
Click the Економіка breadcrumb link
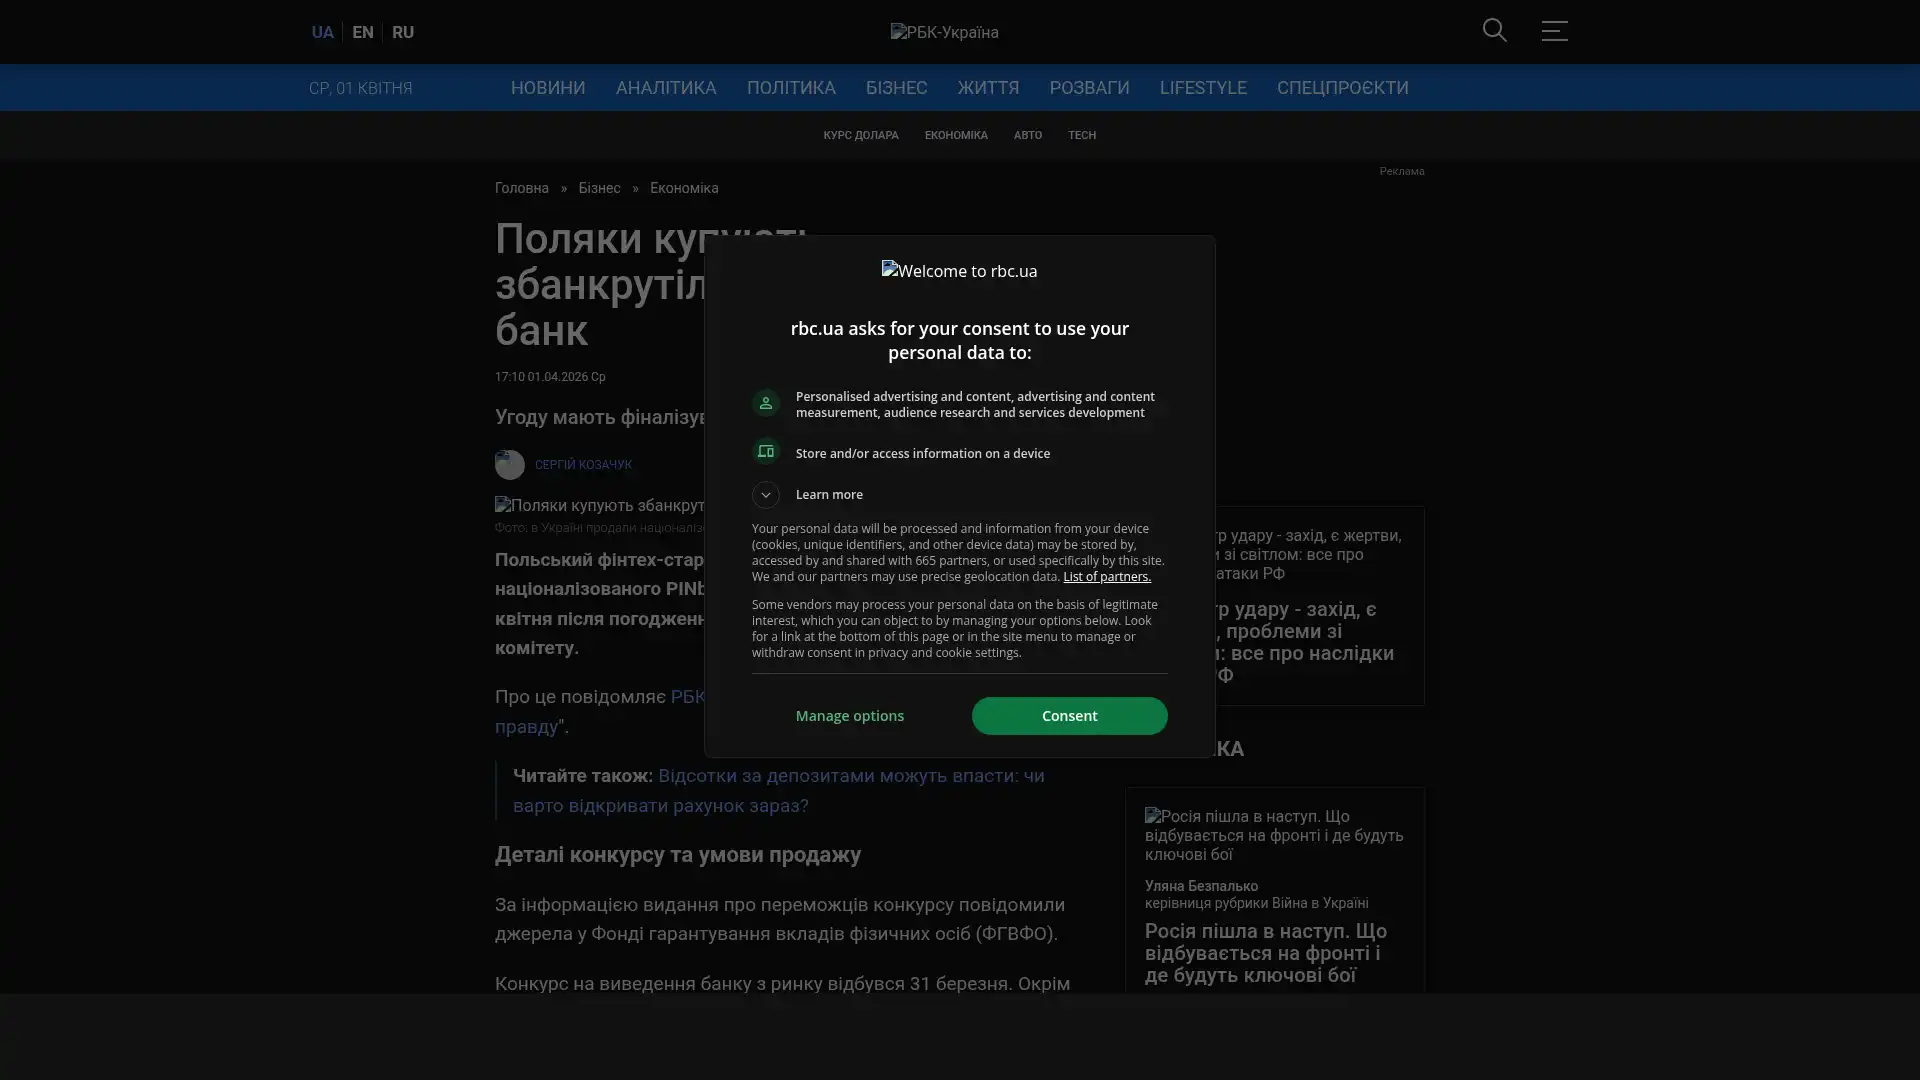(x=684, y=188)
